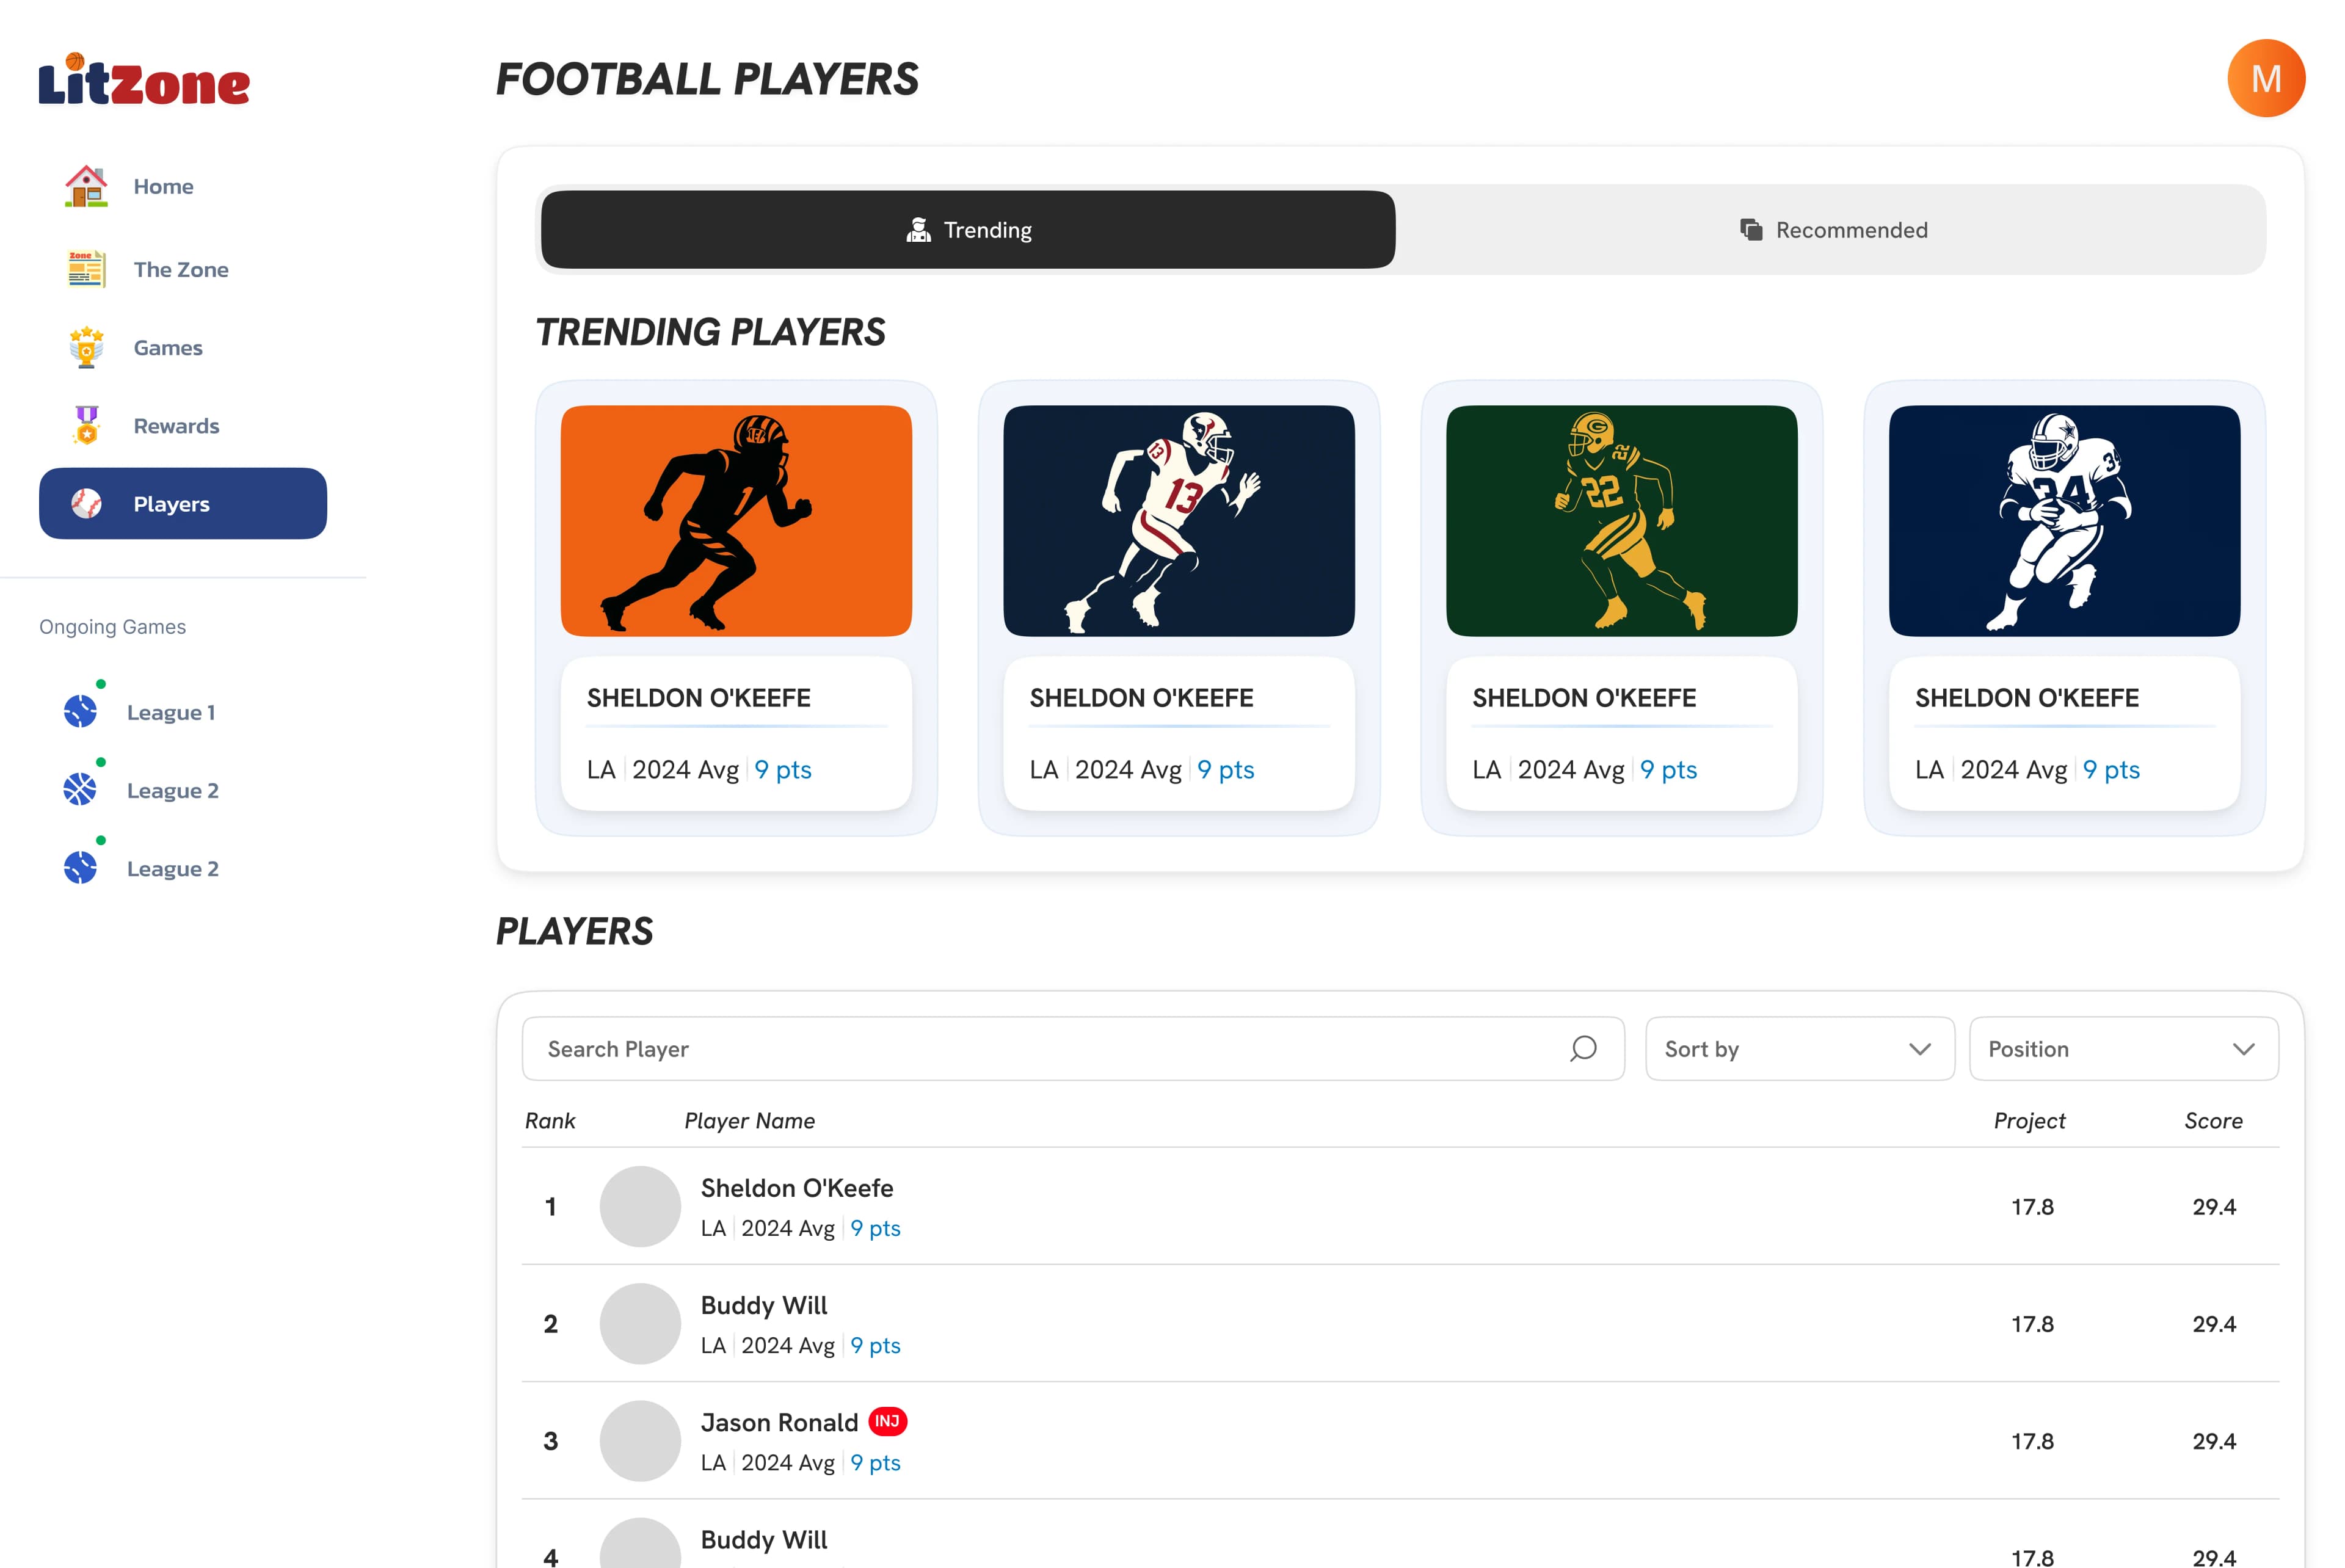Screen dimensions: 2345x1568
Task: Switch to the Recommended tab
Action: (x=1832, y=230)
